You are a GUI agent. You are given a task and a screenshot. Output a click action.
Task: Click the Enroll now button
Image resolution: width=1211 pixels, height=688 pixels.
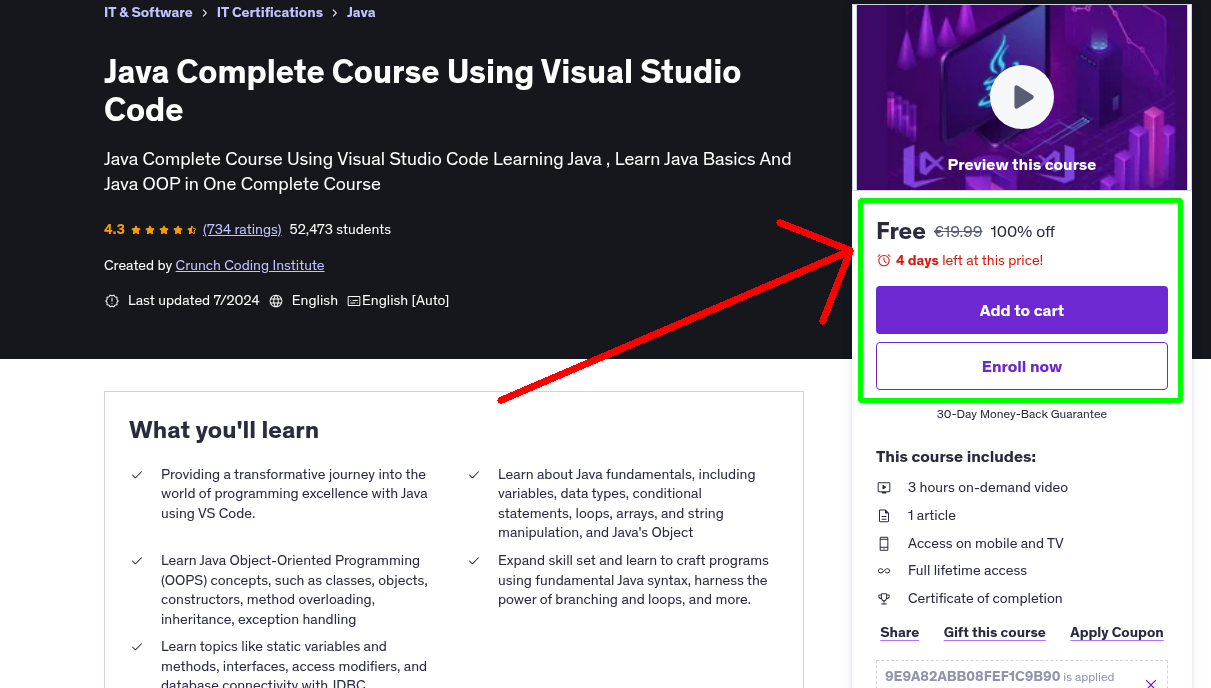1022,366
